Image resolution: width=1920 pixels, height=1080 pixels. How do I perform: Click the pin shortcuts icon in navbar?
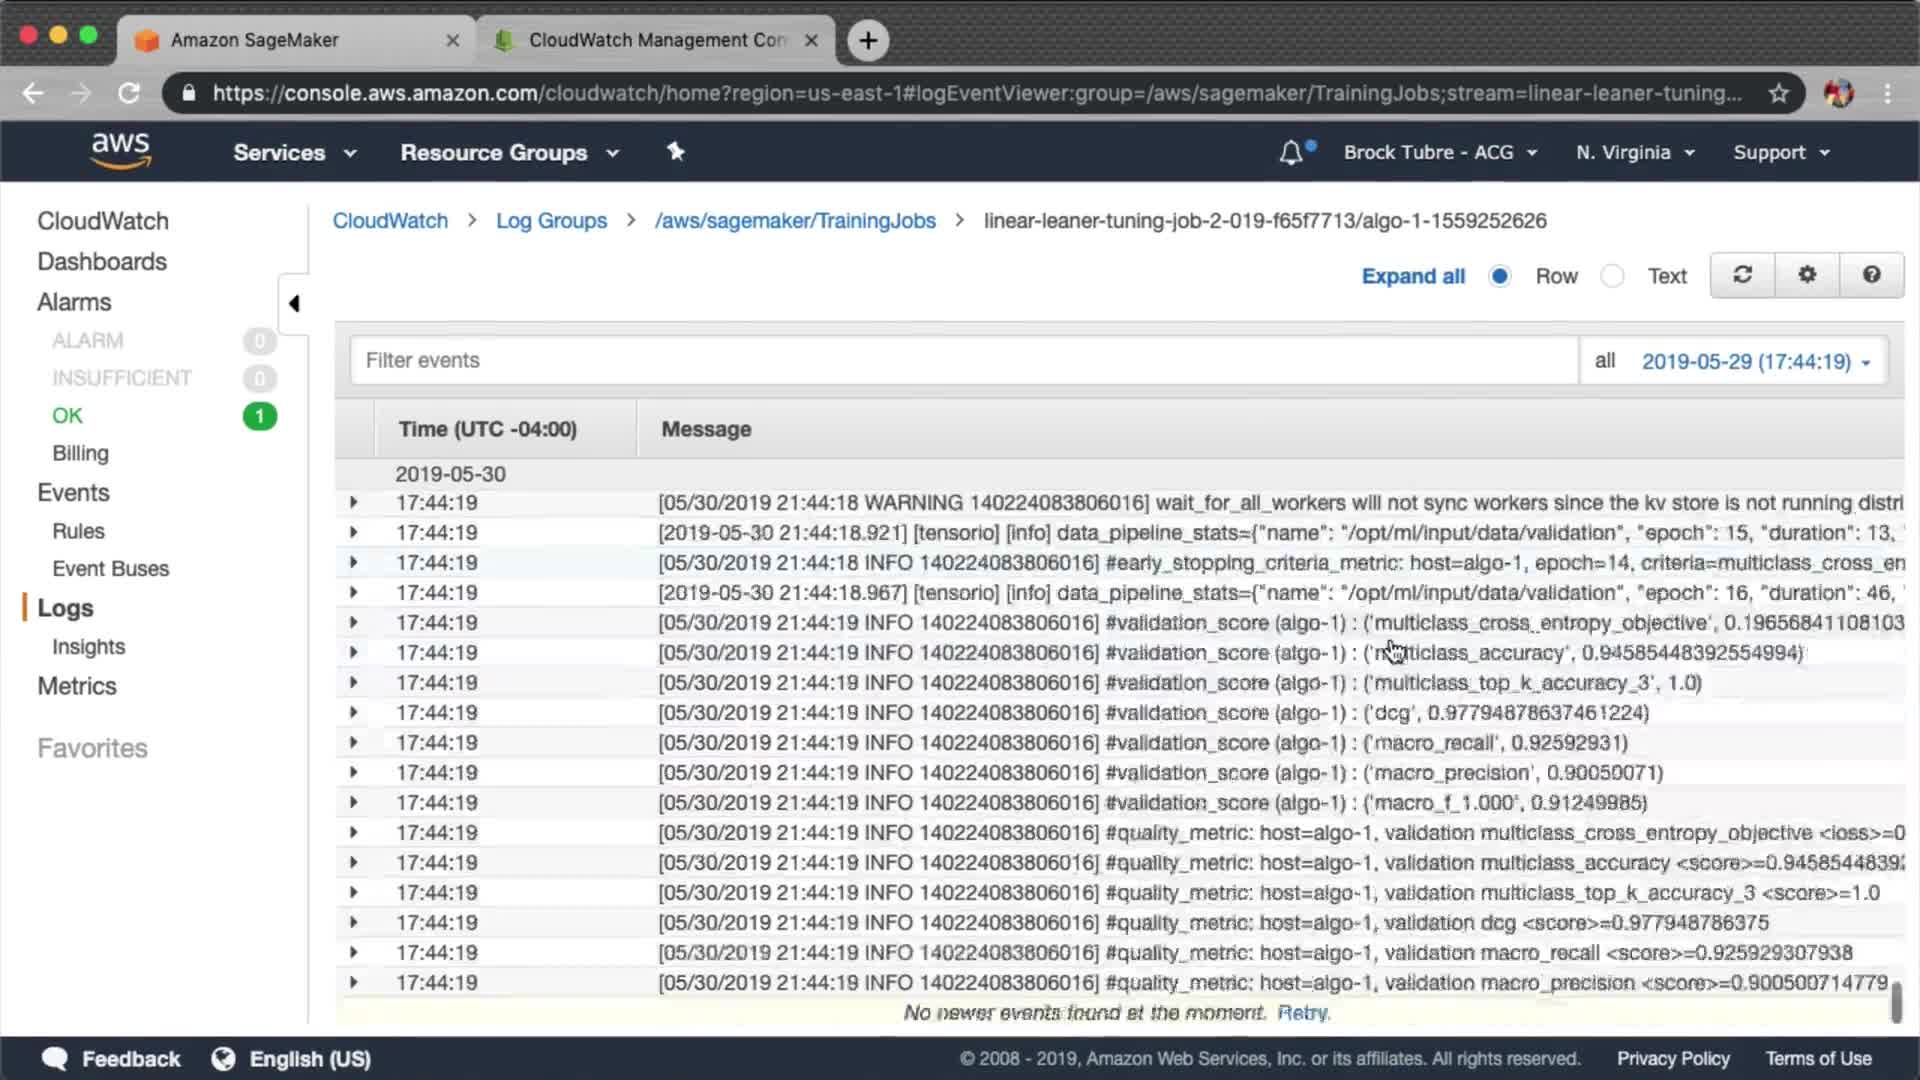point(676,152)
